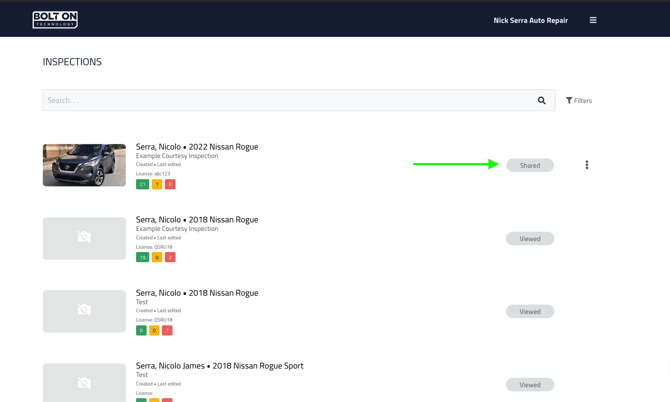This screenshot has width=670, height=402.
Task: Open Serra, Nicolo 2022 Nissan Rogue inspection
Action: coord(197,147)
